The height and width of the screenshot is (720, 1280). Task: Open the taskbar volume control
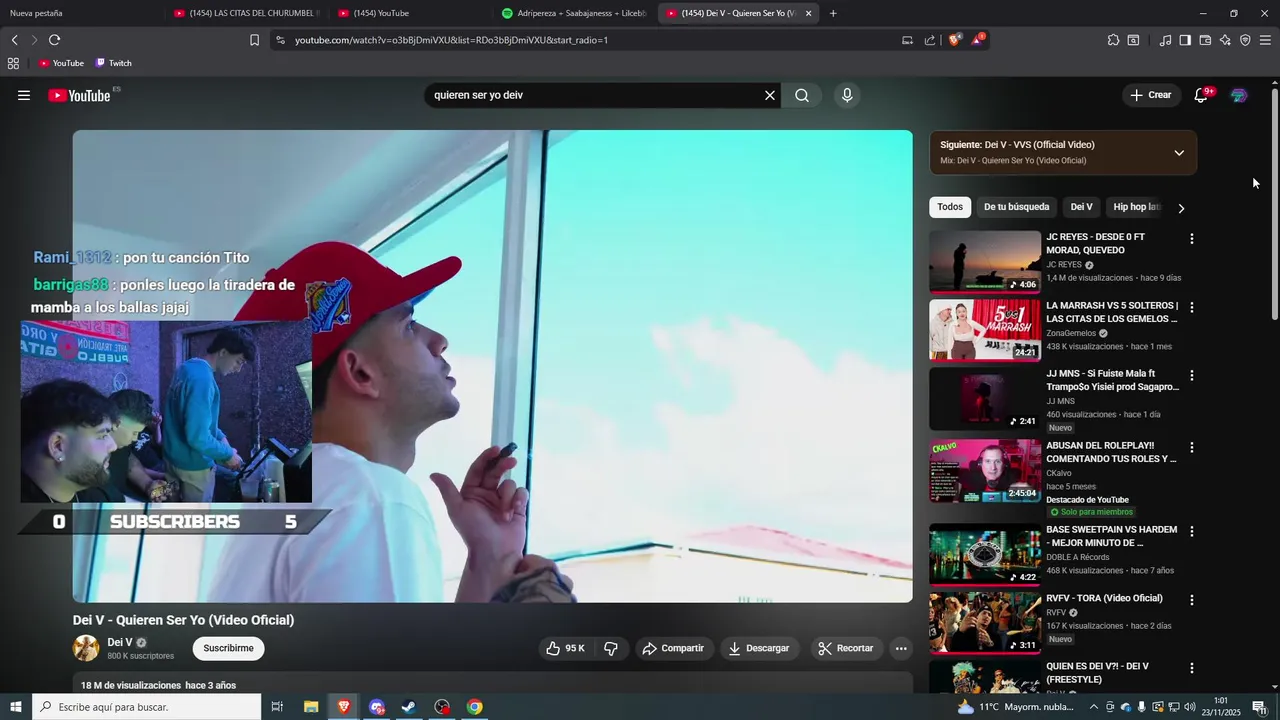point(1188,707)
